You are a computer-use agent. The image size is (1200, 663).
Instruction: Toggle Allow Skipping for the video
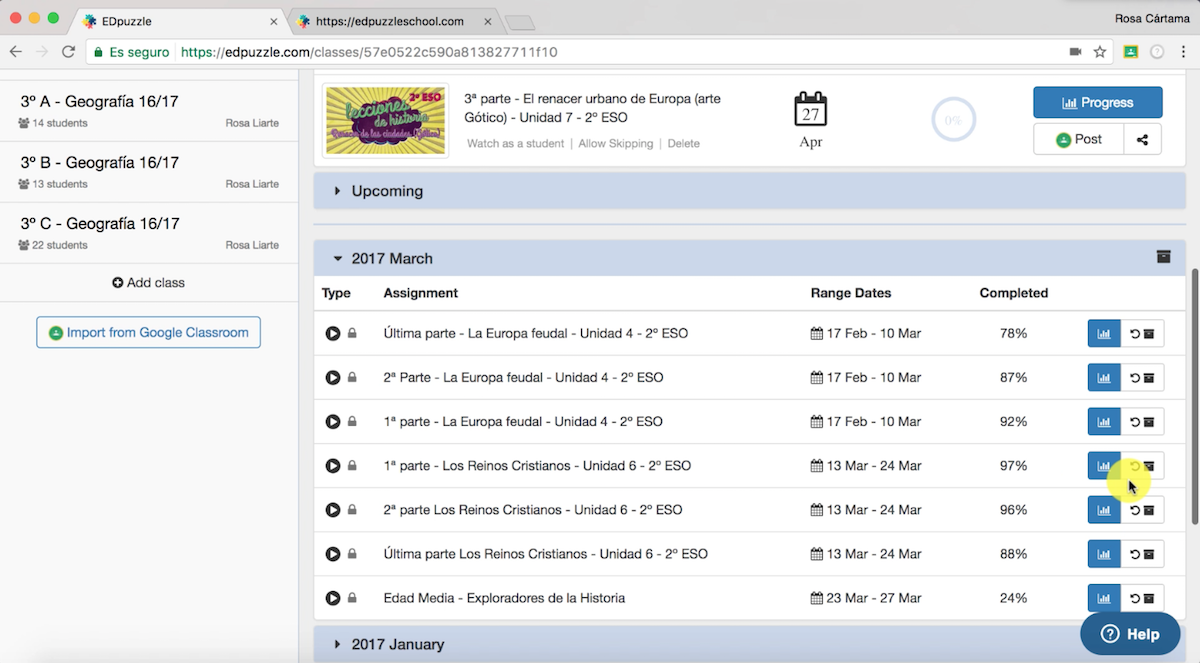click(x=615, y=144)
